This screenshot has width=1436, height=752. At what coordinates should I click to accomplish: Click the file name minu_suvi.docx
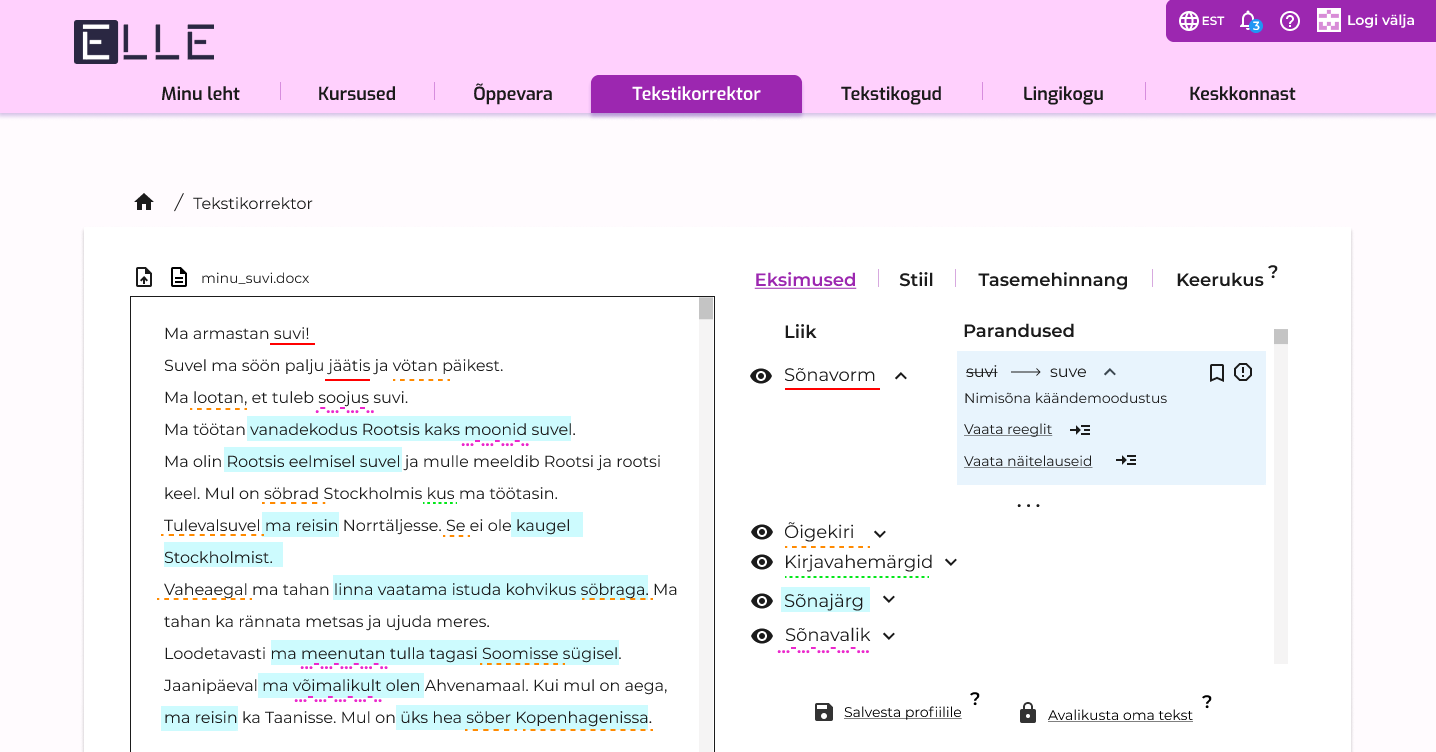click(255, 278)
